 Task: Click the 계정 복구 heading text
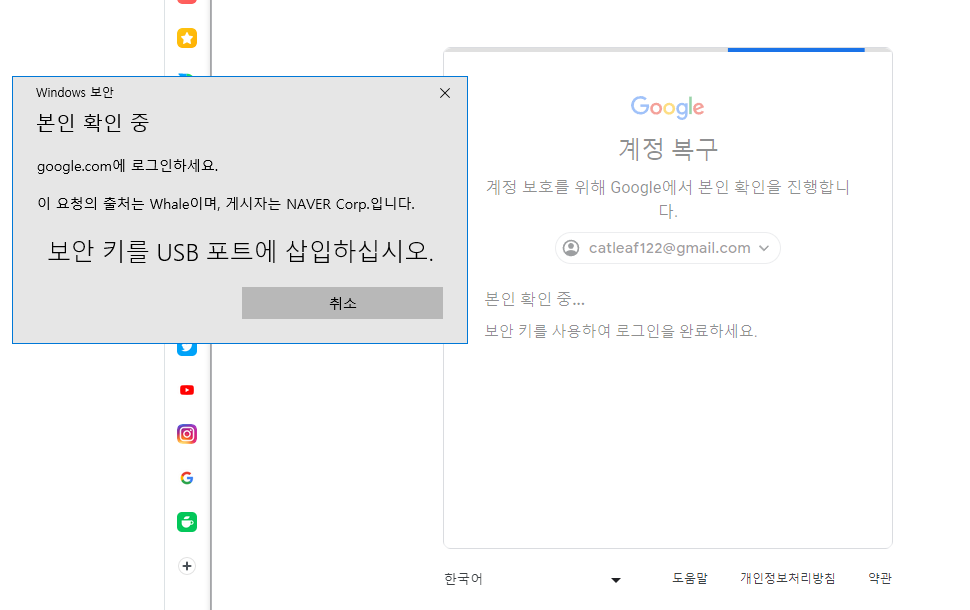(x=668, y=149)
